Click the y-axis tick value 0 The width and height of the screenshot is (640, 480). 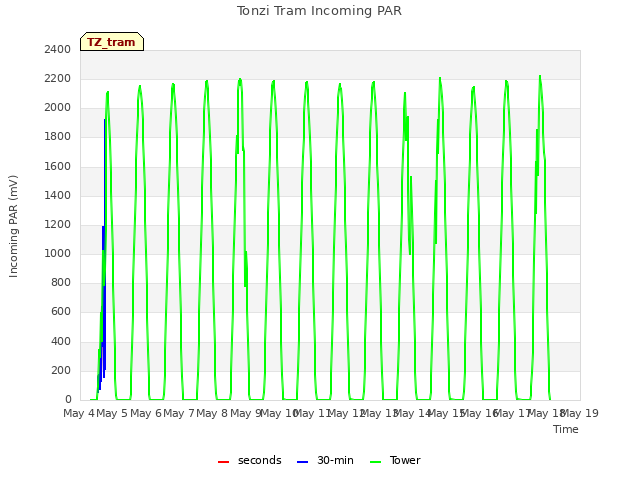(68, 400)
